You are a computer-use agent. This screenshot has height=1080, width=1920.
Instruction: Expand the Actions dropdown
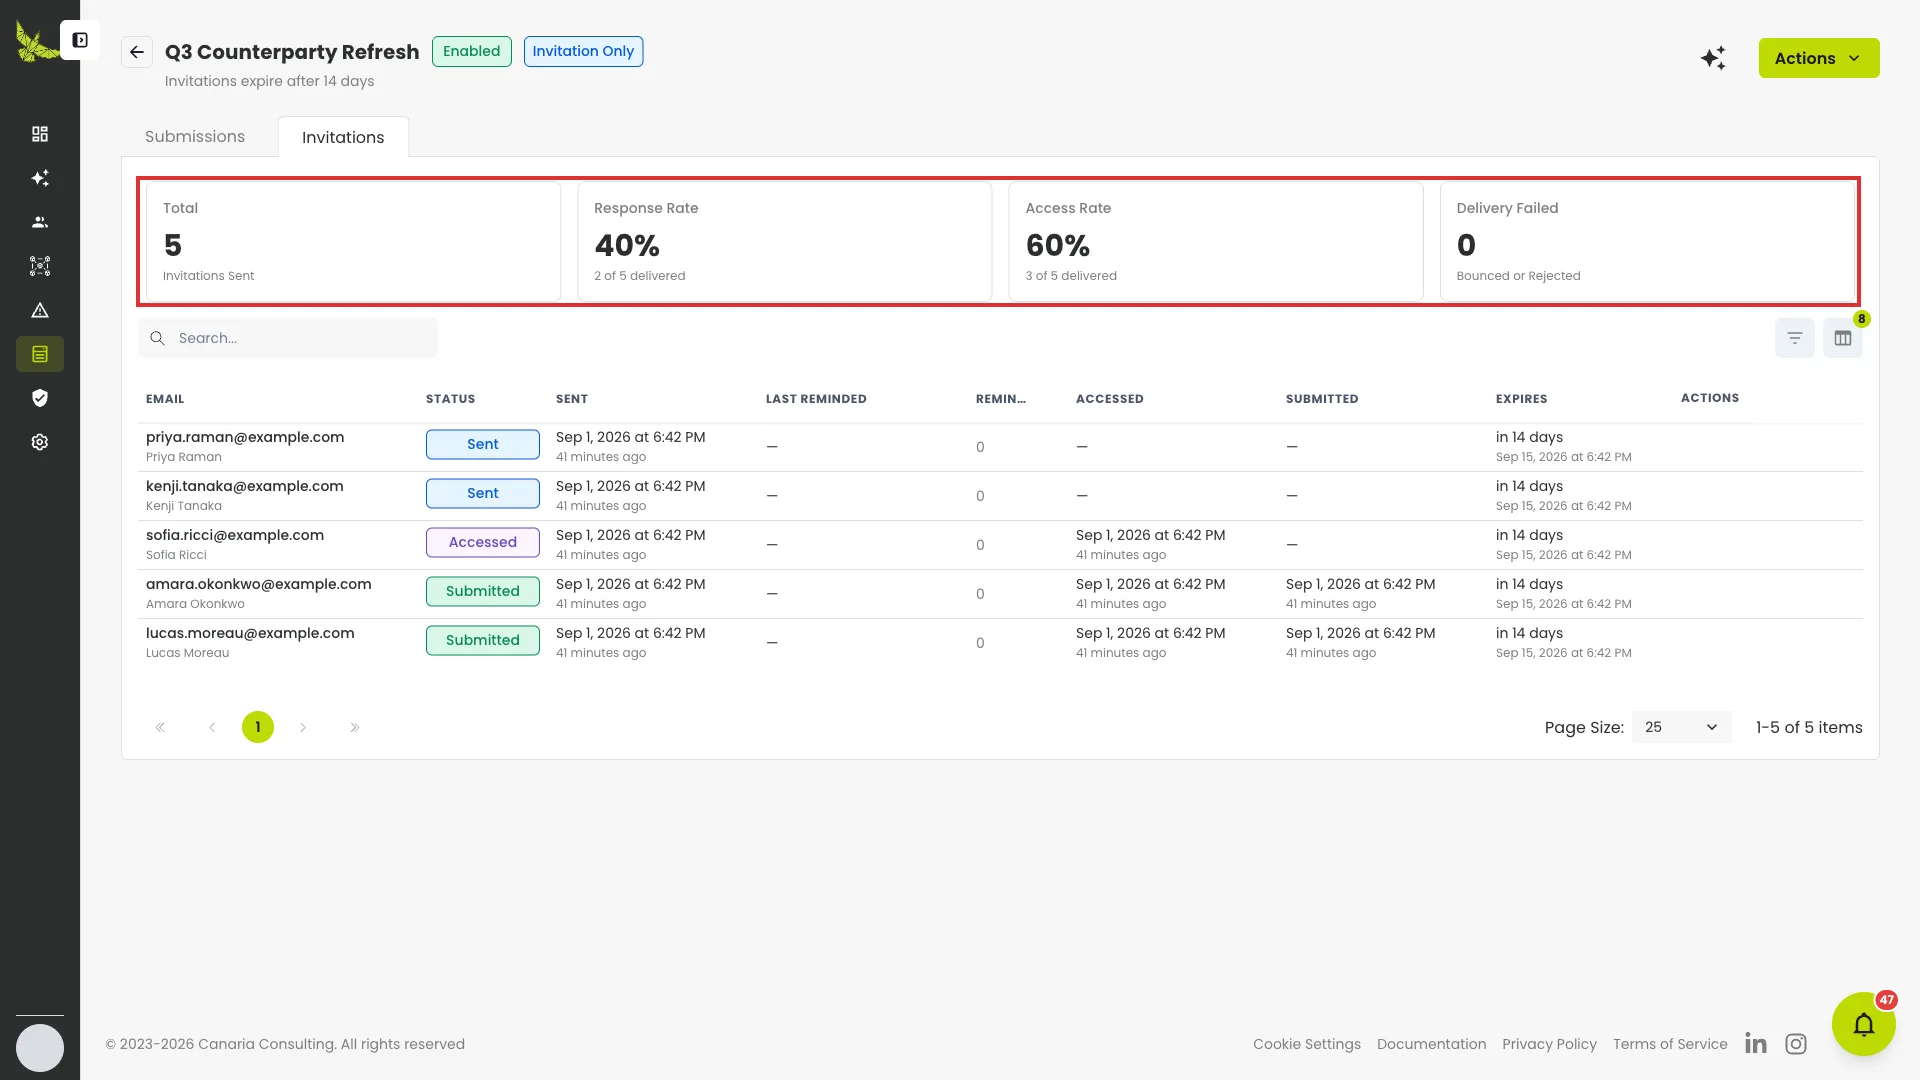[1819, 58]
